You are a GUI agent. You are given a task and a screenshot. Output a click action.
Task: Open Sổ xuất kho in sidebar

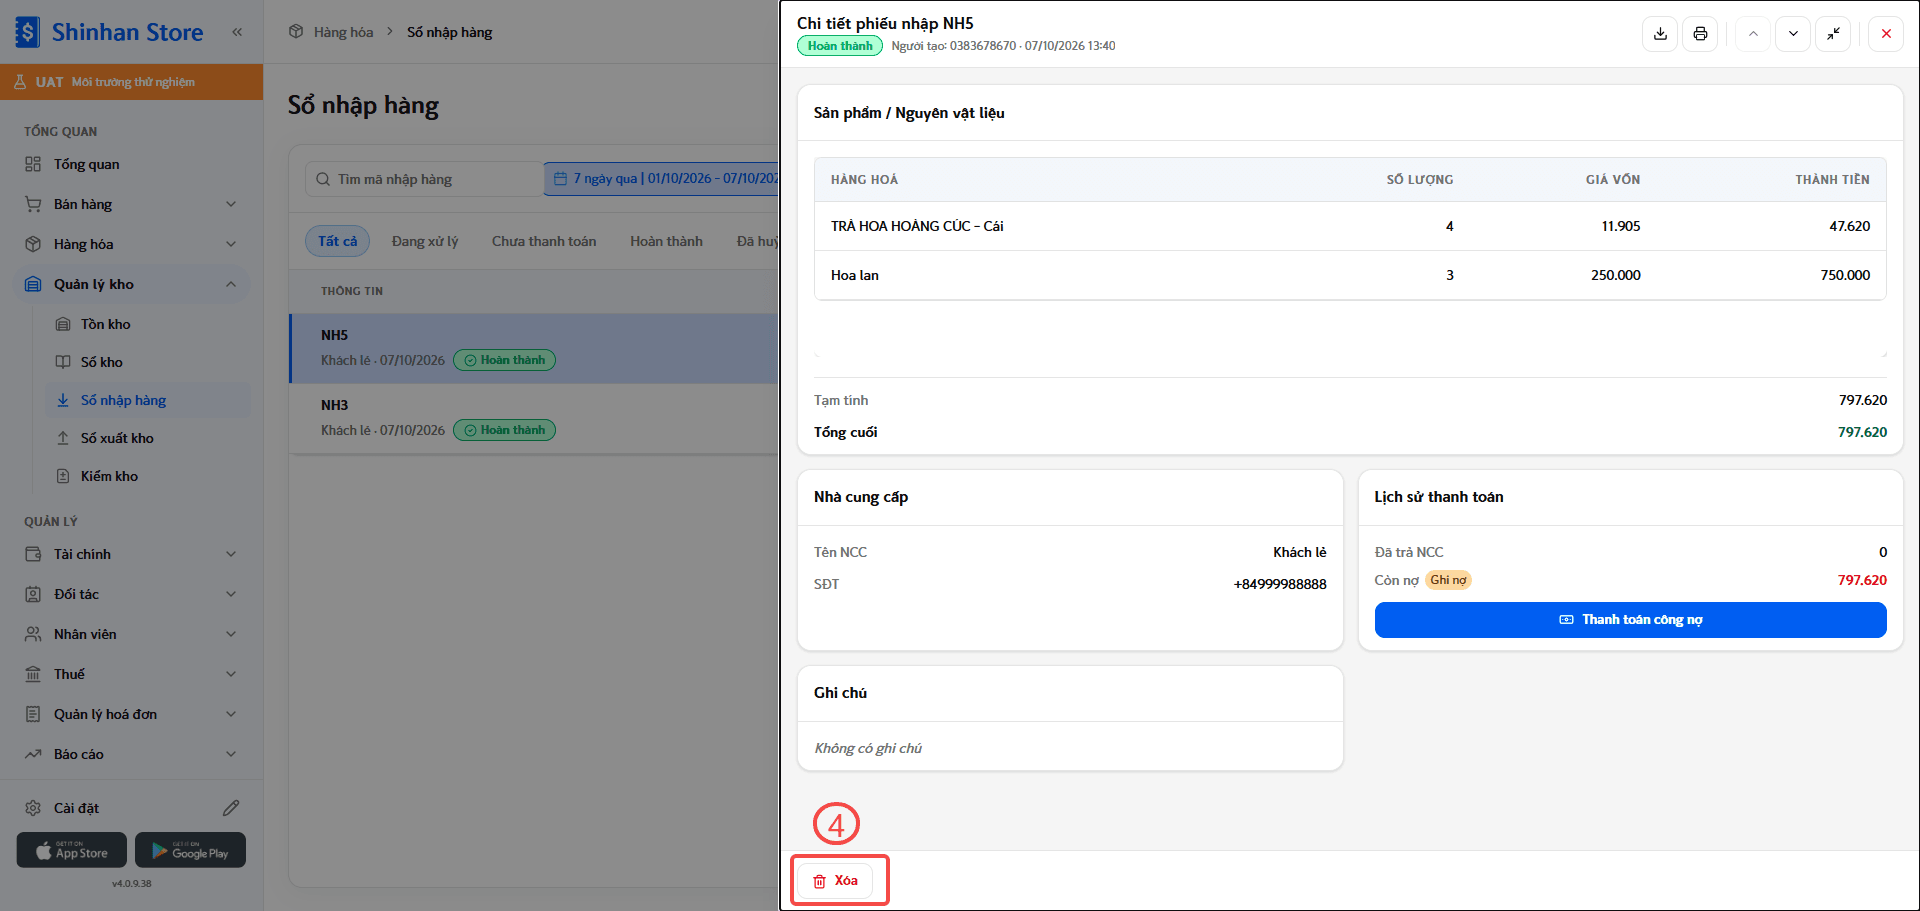148,438
